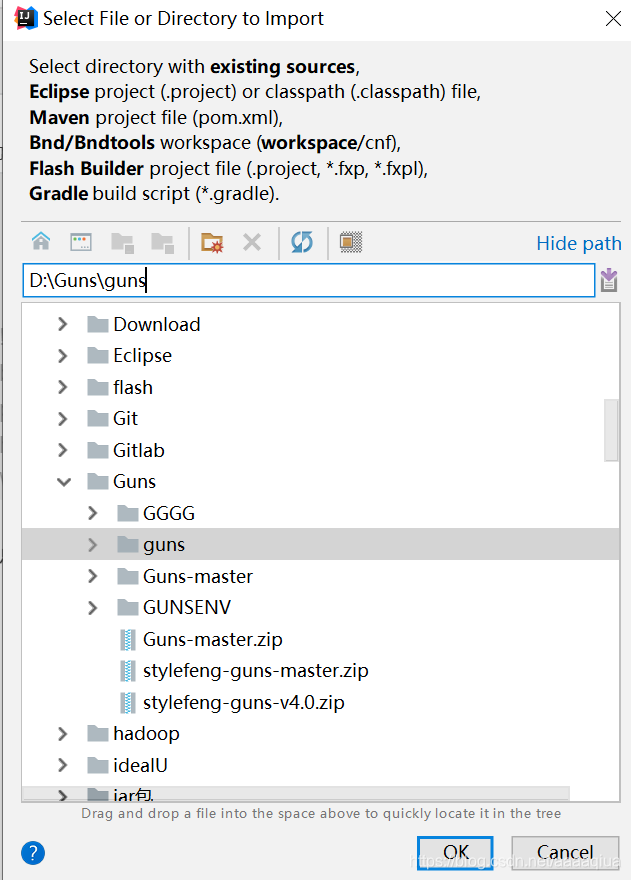Confirm selection with OK button
This screenshot has height=880, width=631.
point(455,852)
